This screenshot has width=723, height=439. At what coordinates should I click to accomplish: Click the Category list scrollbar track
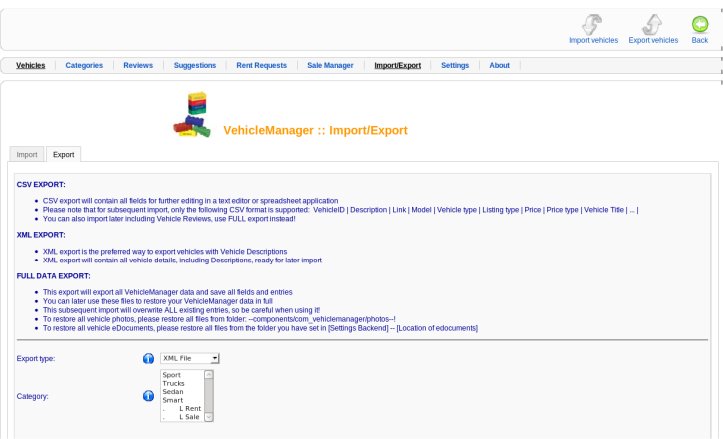pos(208,396)
